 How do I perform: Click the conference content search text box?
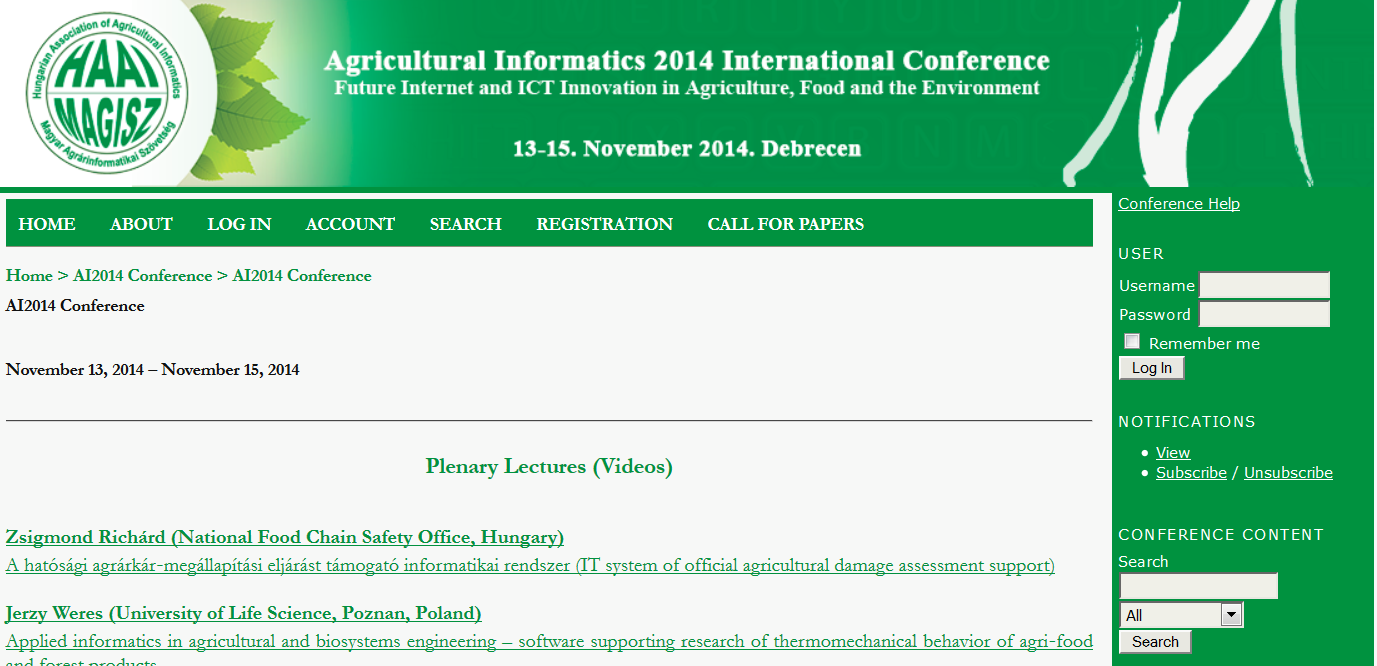click(x=1198, y=586)
